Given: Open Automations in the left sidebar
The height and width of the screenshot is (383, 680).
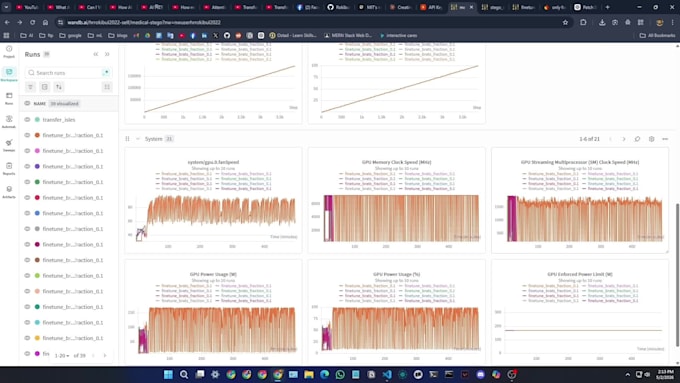Looking at the screenshot, I should [9, 121].
